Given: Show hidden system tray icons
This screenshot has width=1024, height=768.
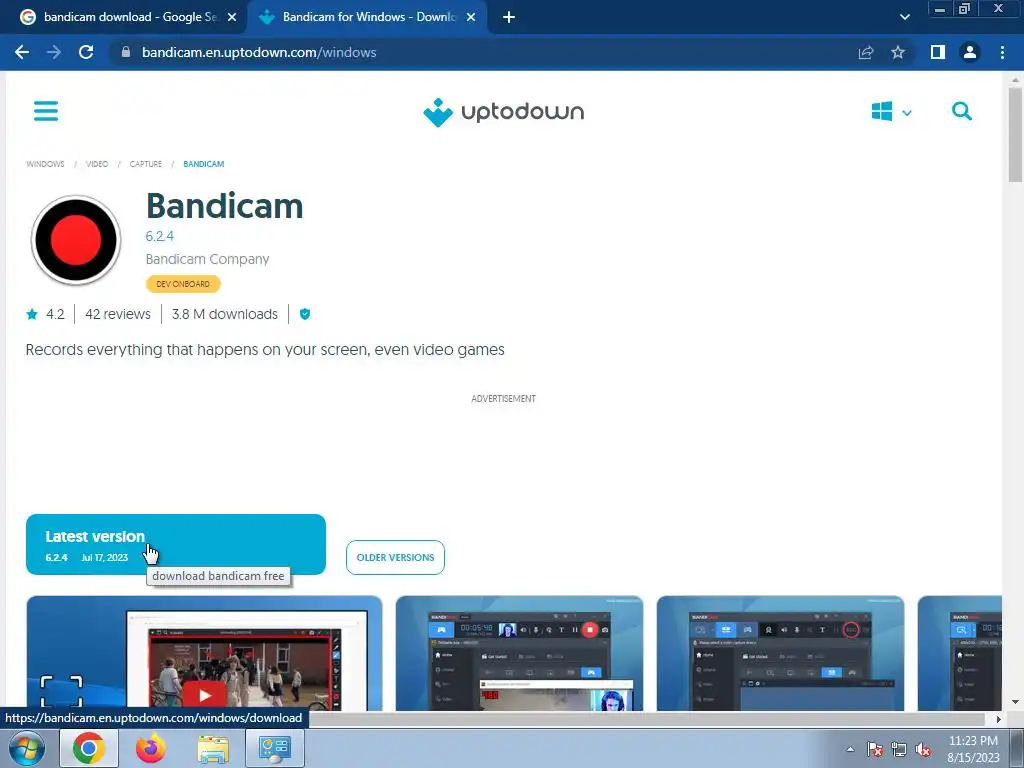Looking at the screenshot, I should pos(850,749).
